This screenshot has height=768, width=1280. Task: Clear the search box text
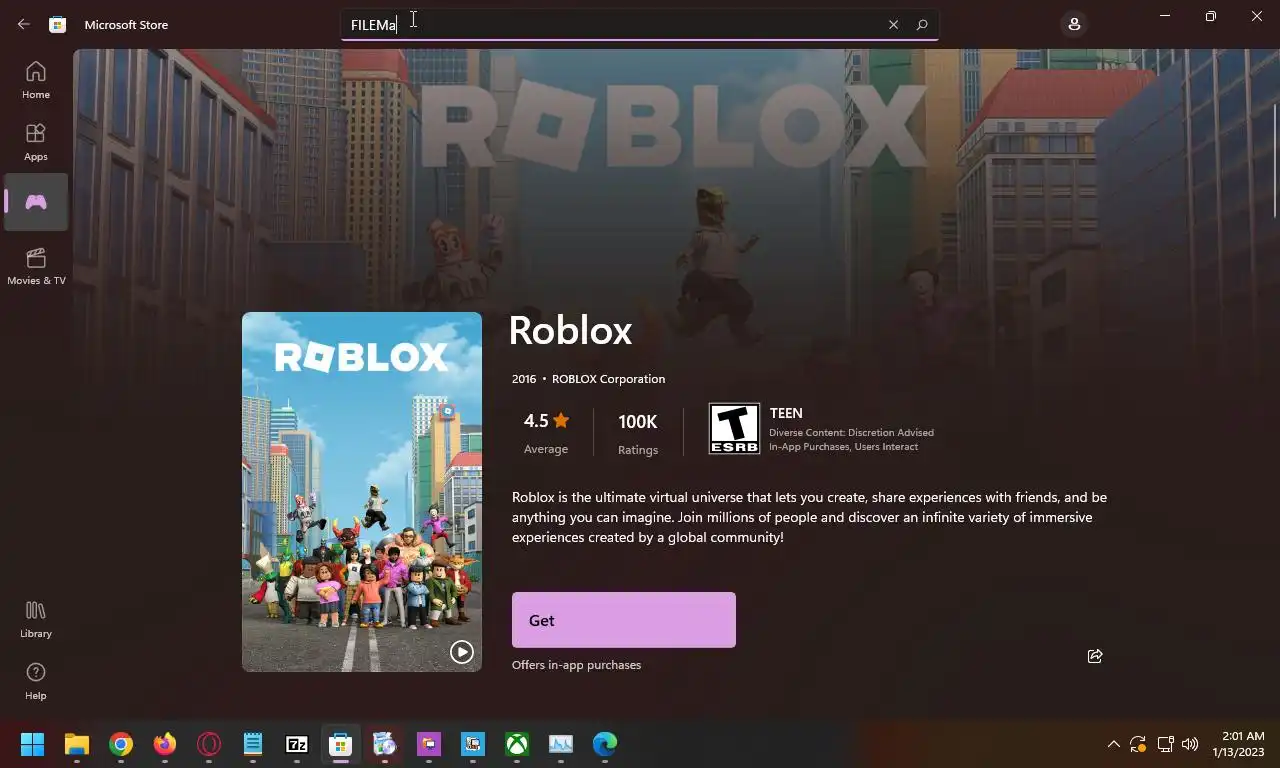coord(893,25)
